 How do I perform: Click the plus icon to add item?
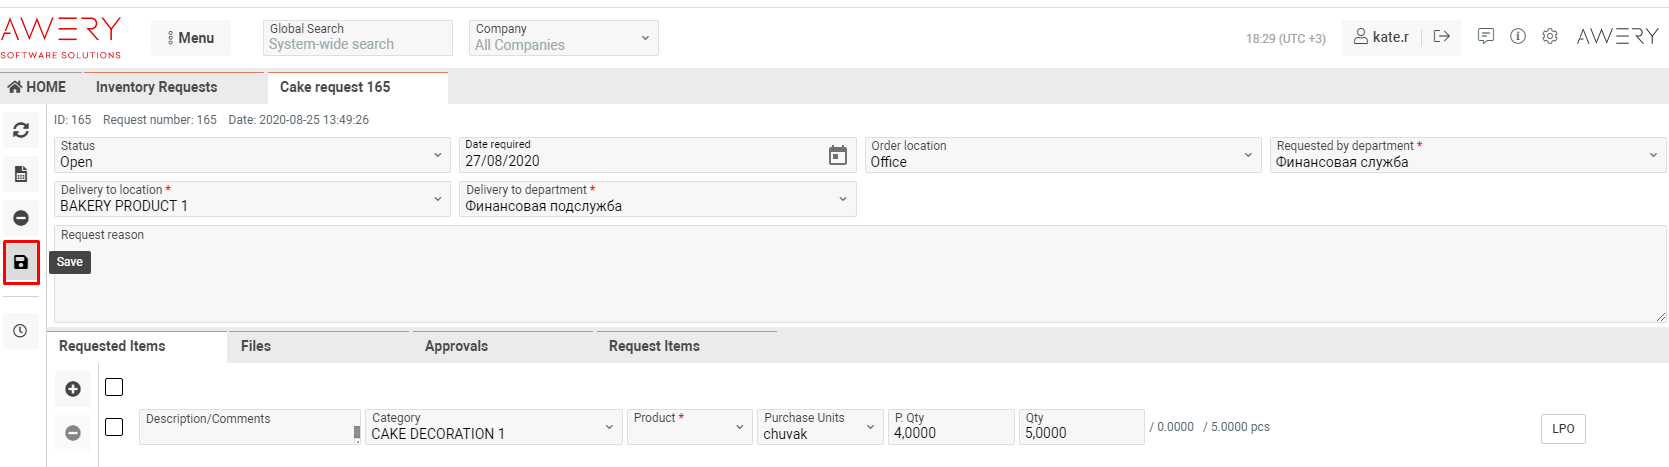pyautogui.click(x=73, y=389)
